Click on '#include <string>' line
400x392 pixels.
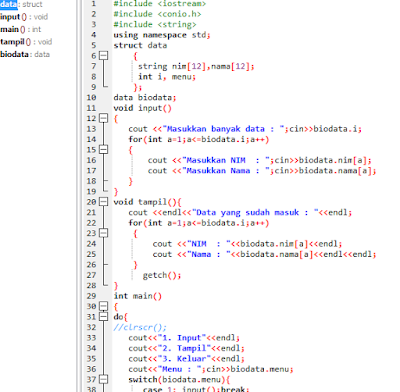(155, 24)
